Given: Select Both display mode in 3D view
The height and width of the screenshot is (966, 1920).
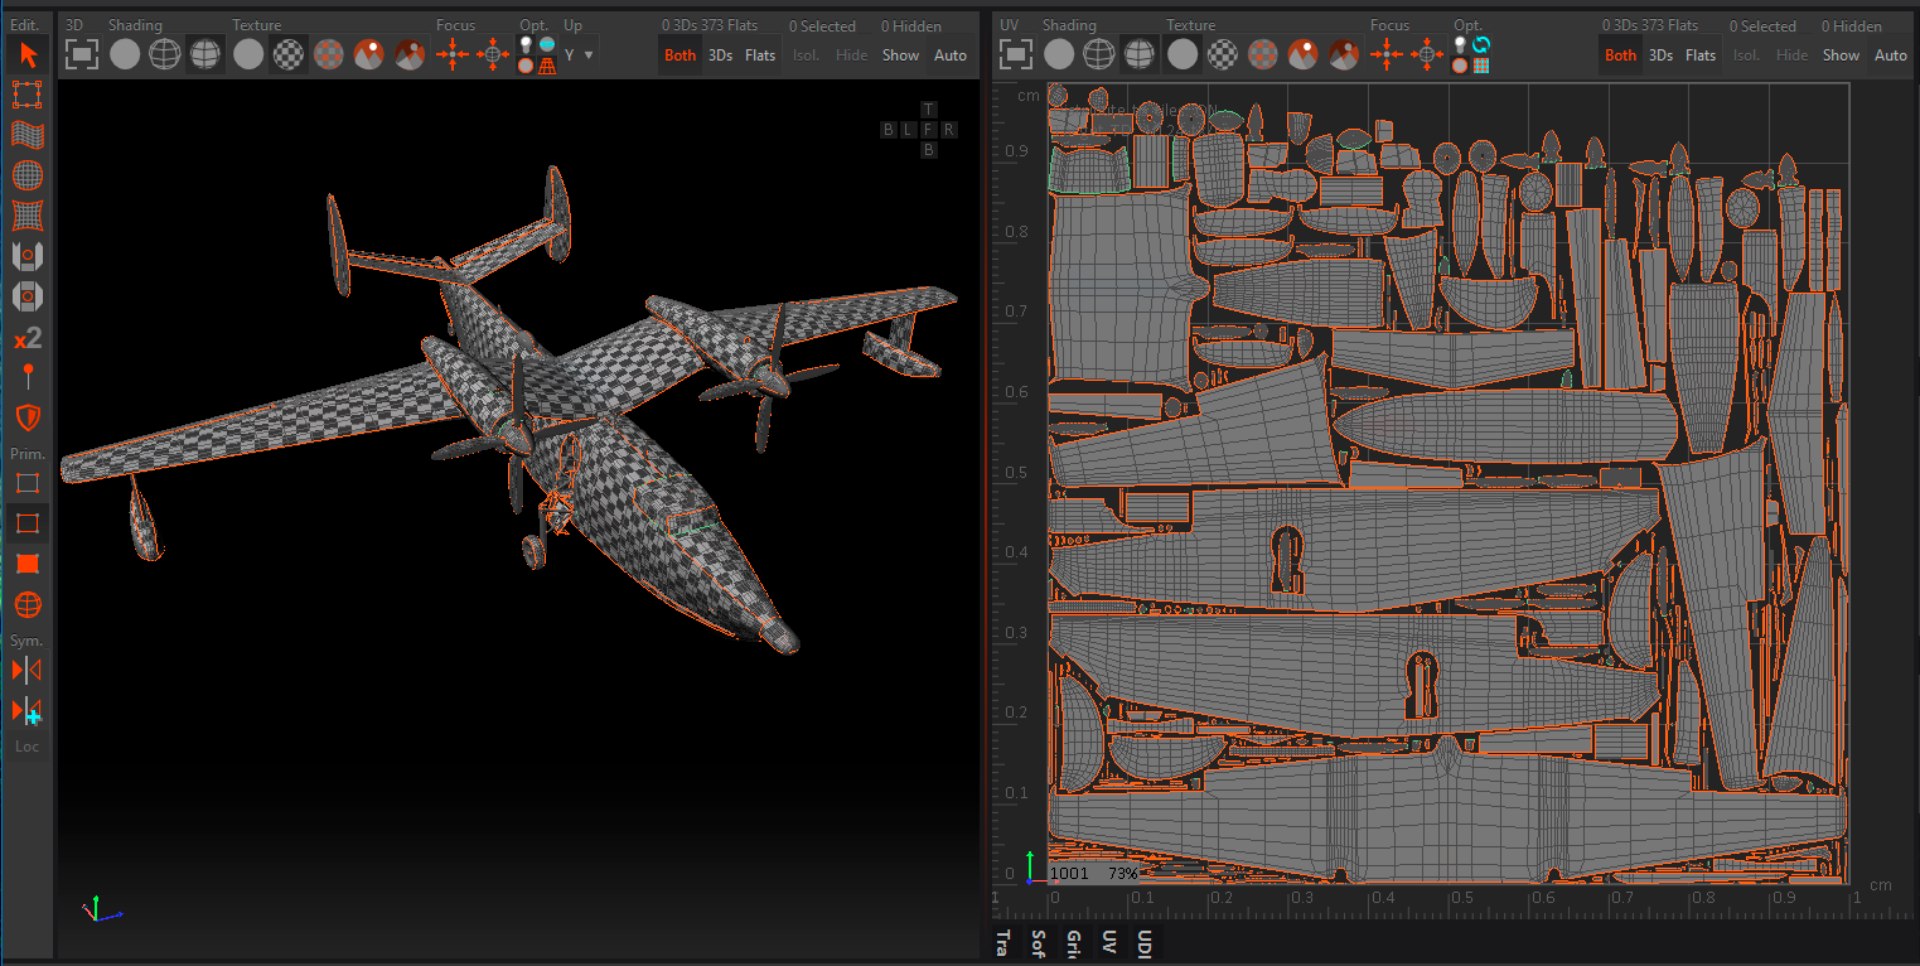Looking at the screenshot, I should tap(680, 55).
